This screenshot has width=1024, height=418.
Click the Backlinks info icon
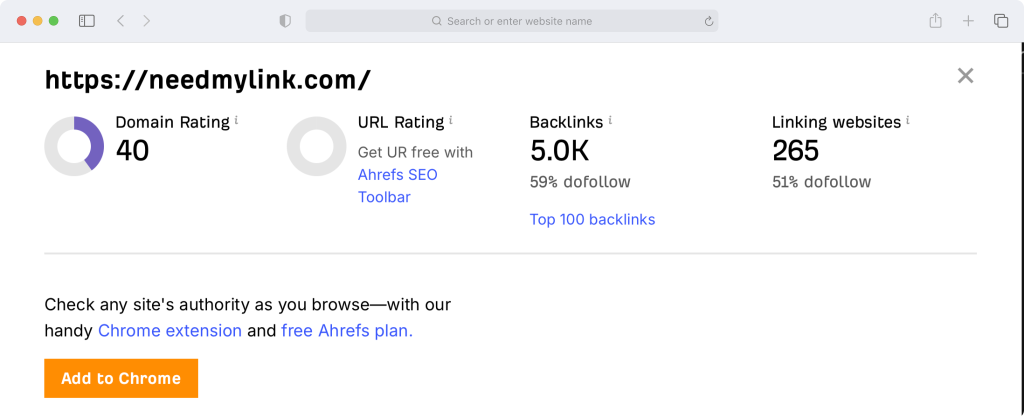click(x=610, y=120)
